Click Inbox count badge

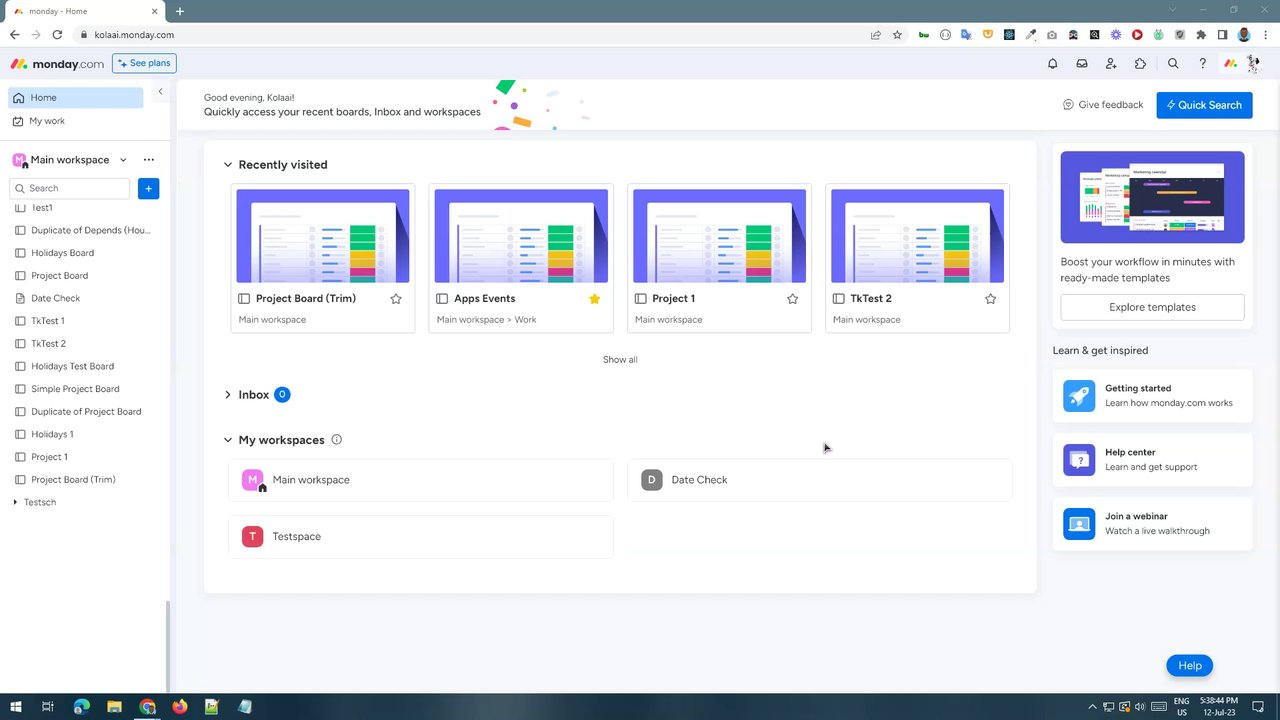click(282, 395)
